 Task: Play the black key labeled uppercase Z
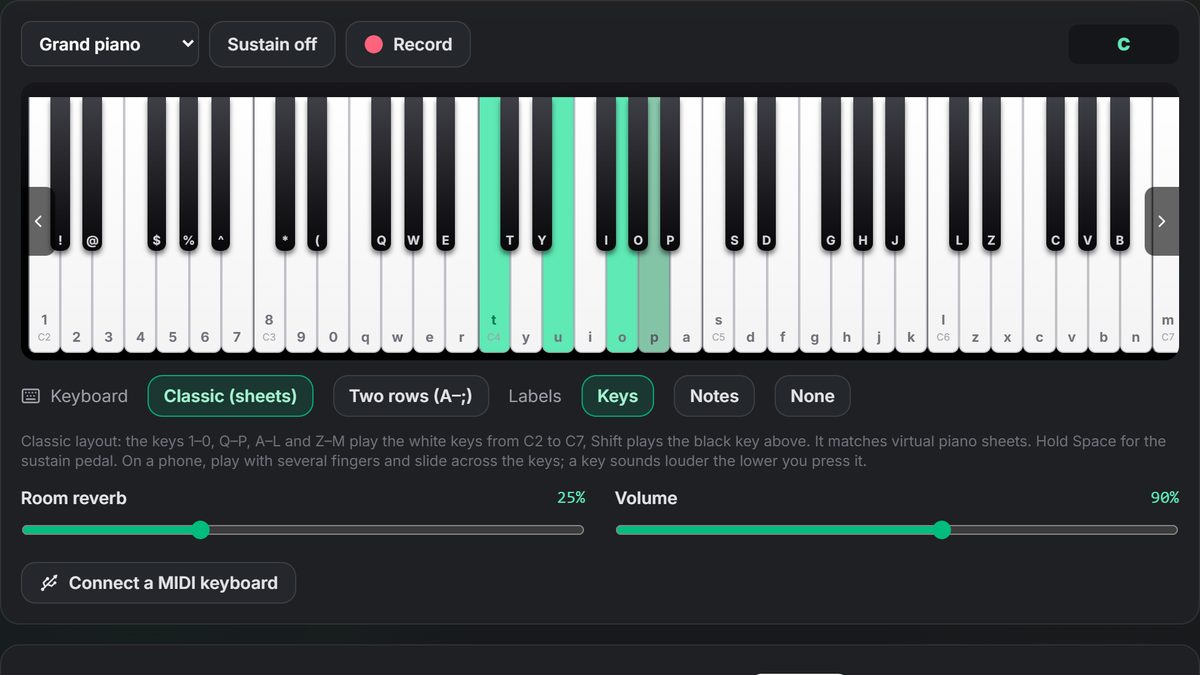tap(991, 175)
